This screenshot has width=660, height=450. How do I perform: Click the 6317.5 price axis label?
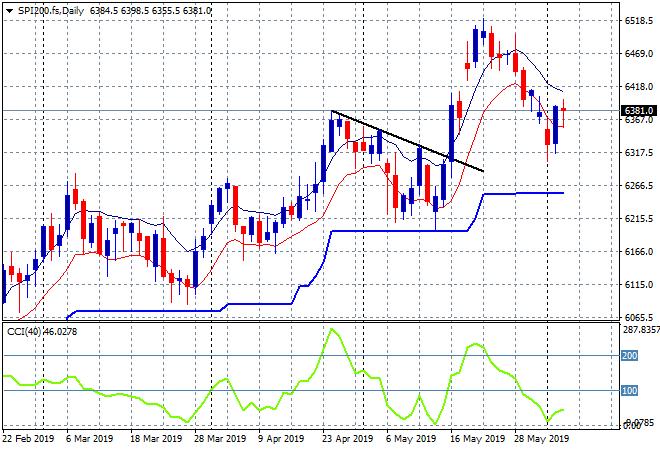[639, 152]
